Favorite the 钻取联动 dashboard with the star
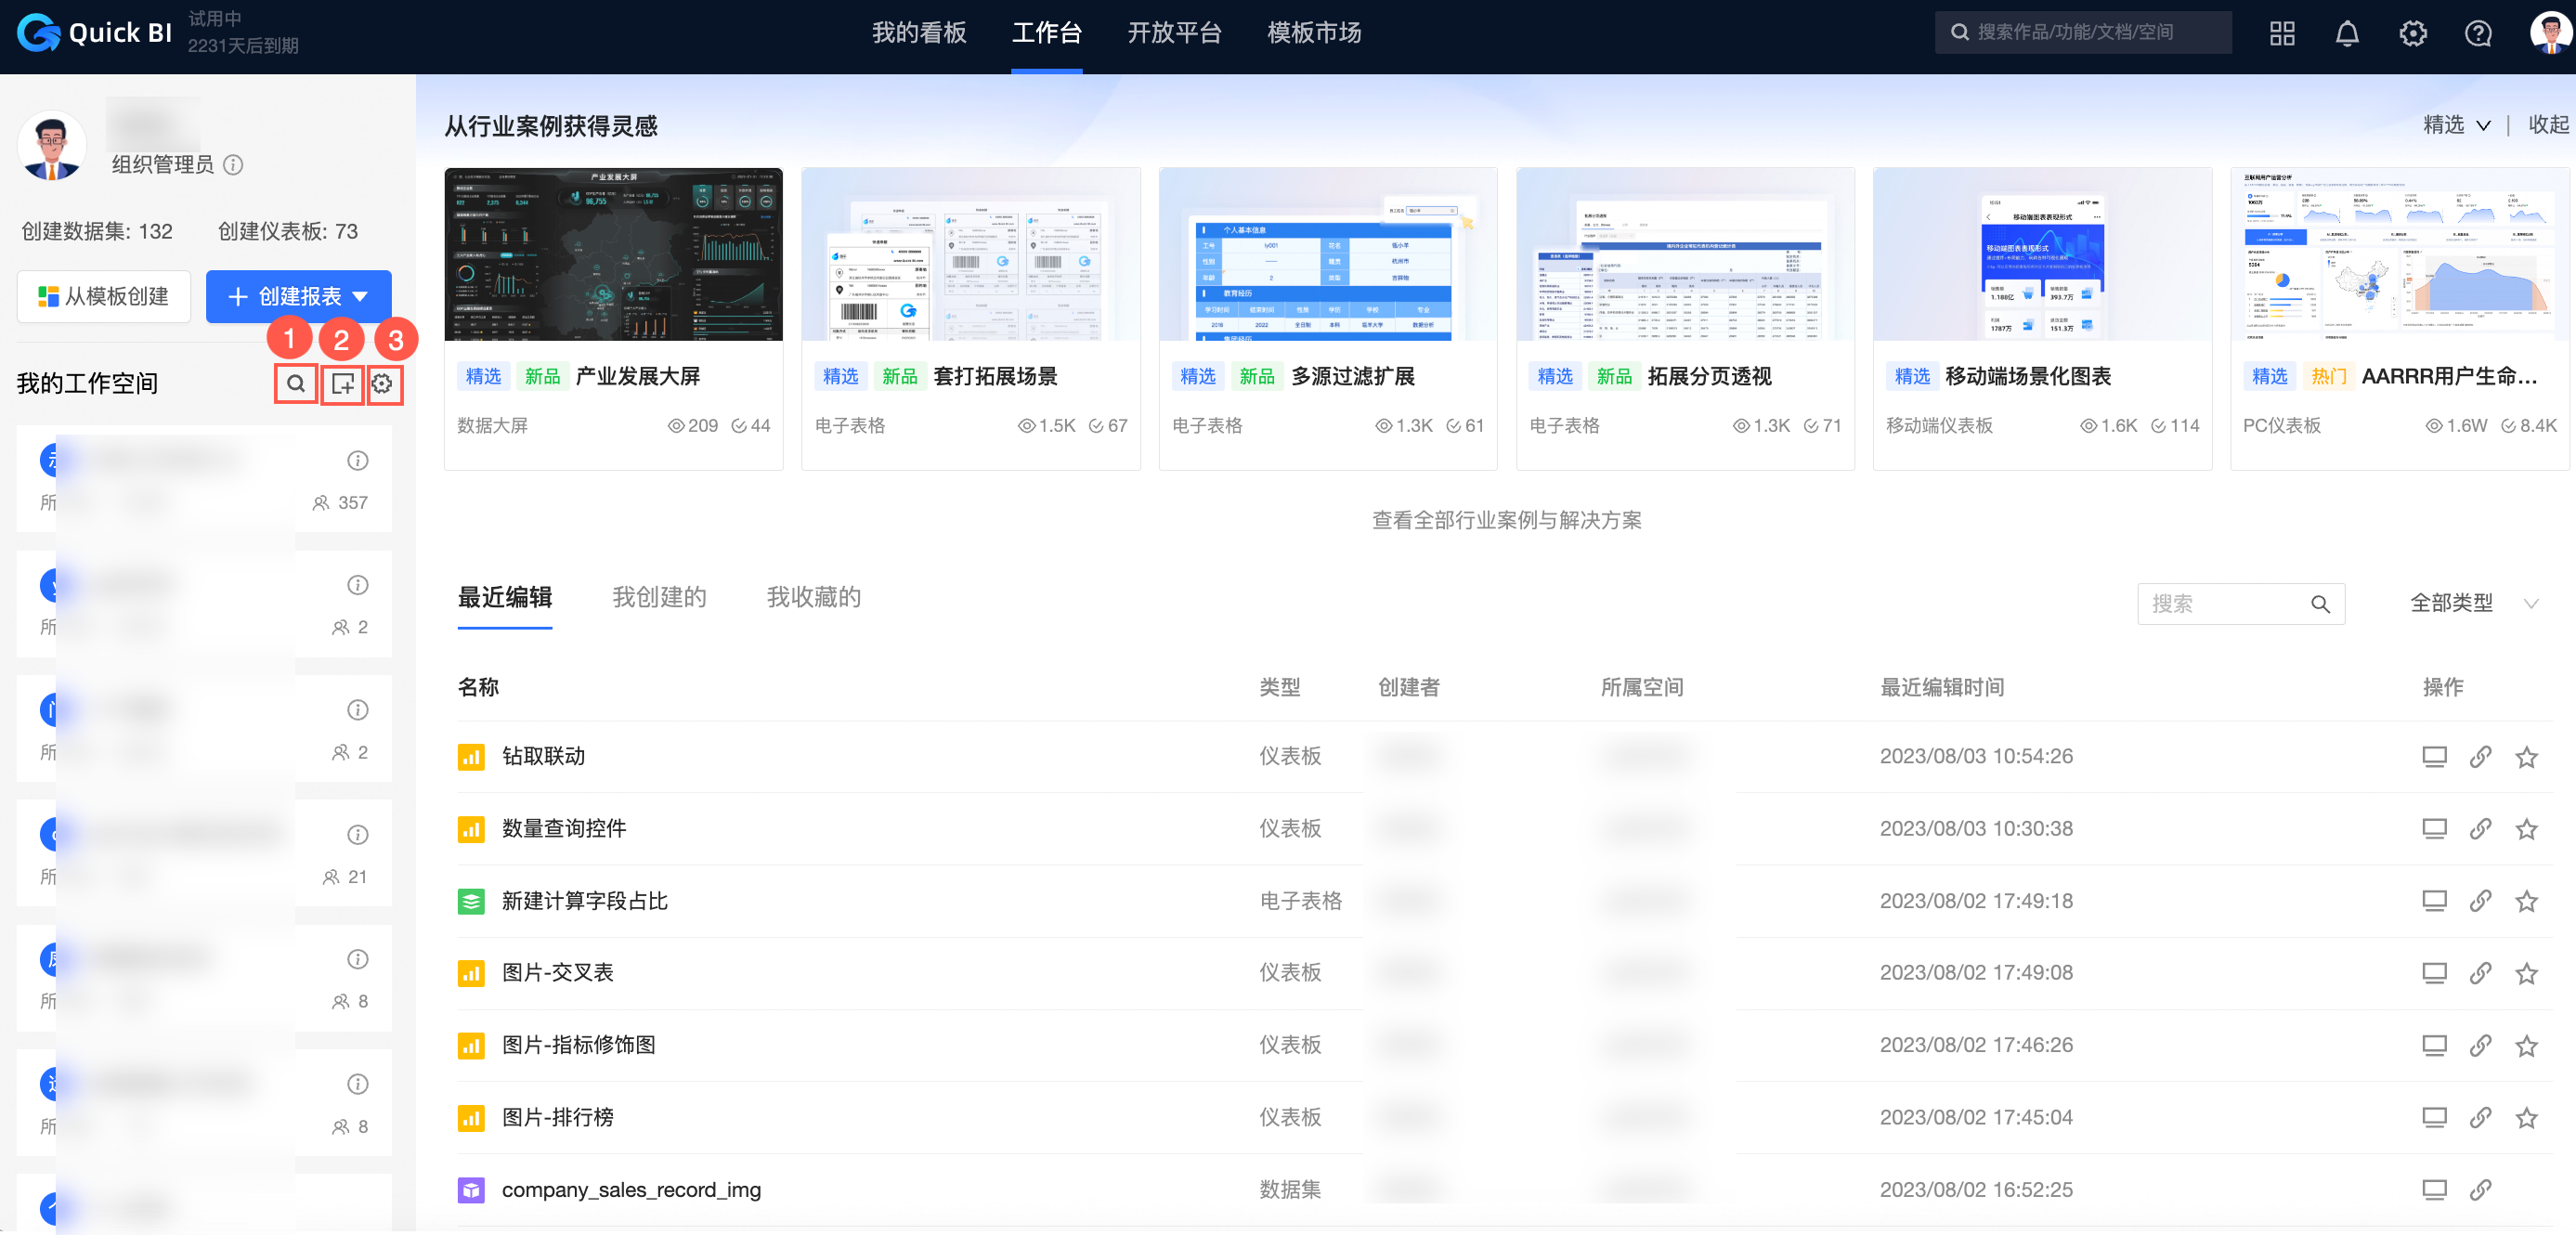The width and height of the screenshot is (2576, 1235). tap(2527, 757)
